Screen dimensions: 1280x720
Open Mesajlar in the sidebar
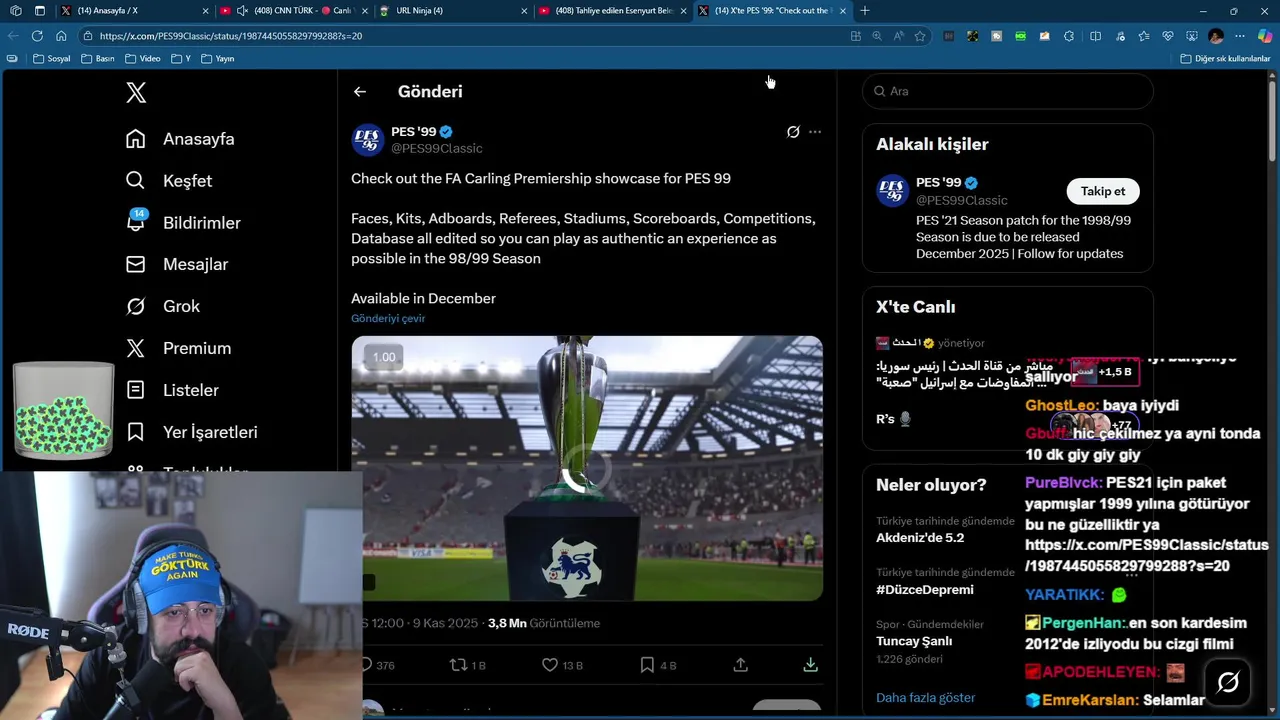(x=177, y=264)
